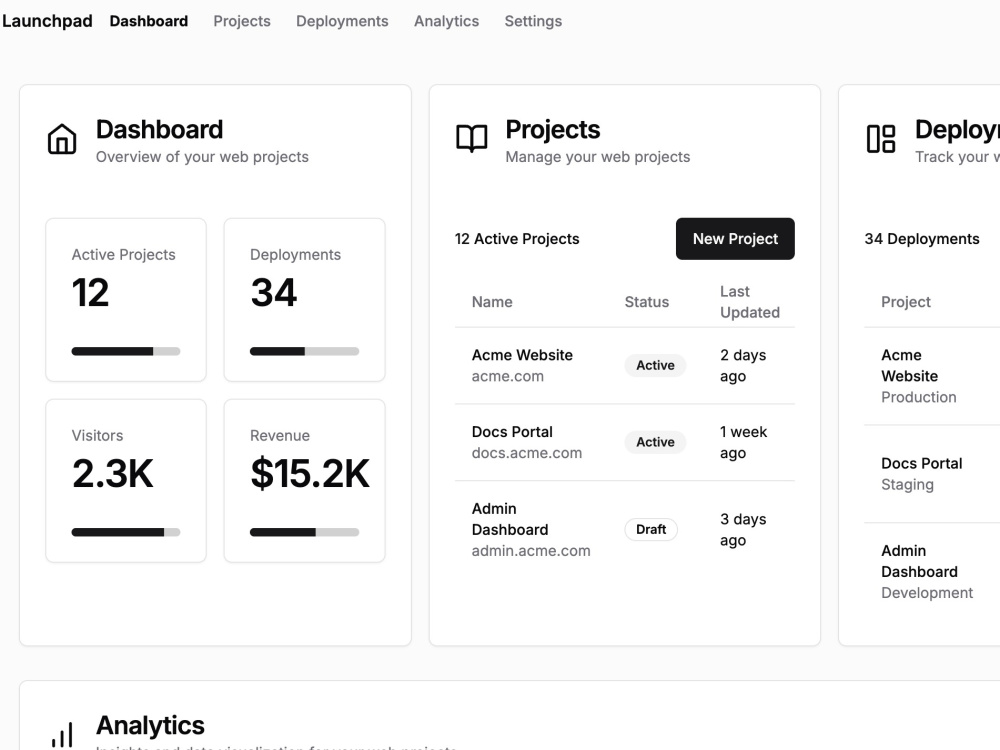Click the Active Projects progress bar
Image resolution: width=1000 pixels, height=750 pixels.
pos(126,351)
